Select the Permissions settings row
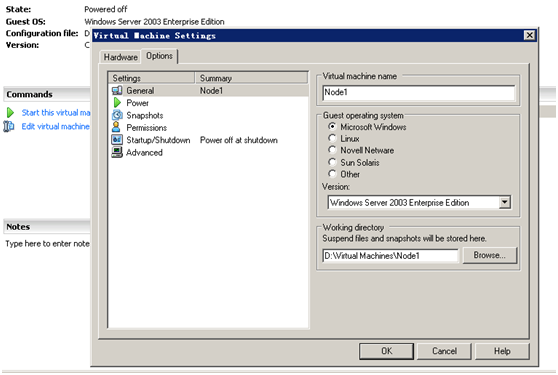 (x=208, y=127)
